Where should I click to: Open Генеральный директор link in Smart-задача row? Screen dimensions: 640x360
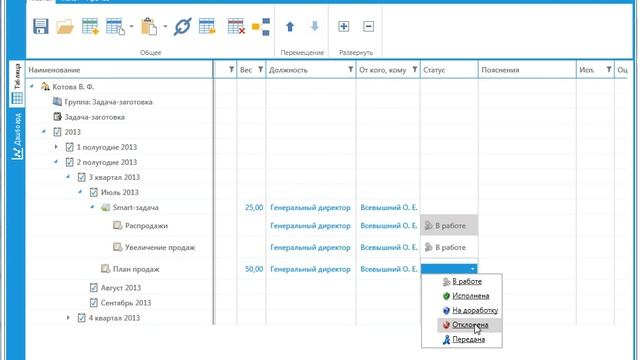point(310,207)
